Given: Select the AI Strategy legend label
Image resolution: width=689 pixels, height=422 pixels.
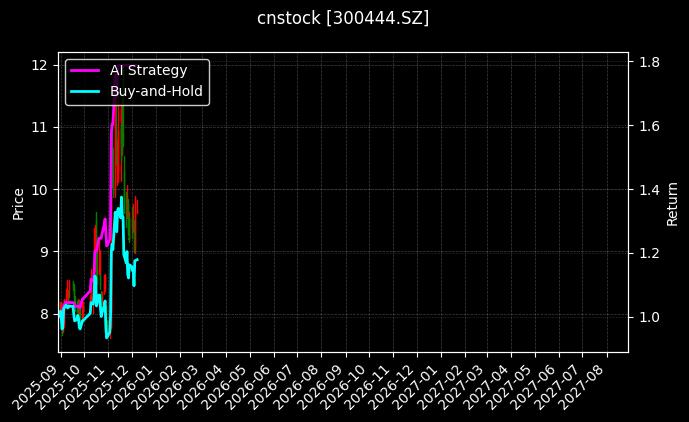Looking at the screenshot, I should click(x=149, y=70).
